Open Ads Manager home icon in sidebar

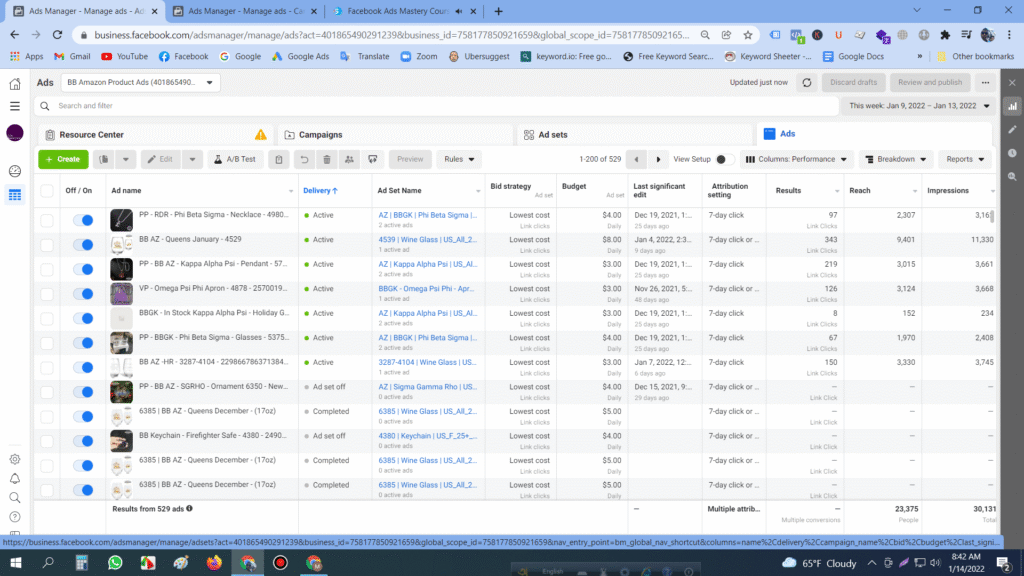(15, 84)
